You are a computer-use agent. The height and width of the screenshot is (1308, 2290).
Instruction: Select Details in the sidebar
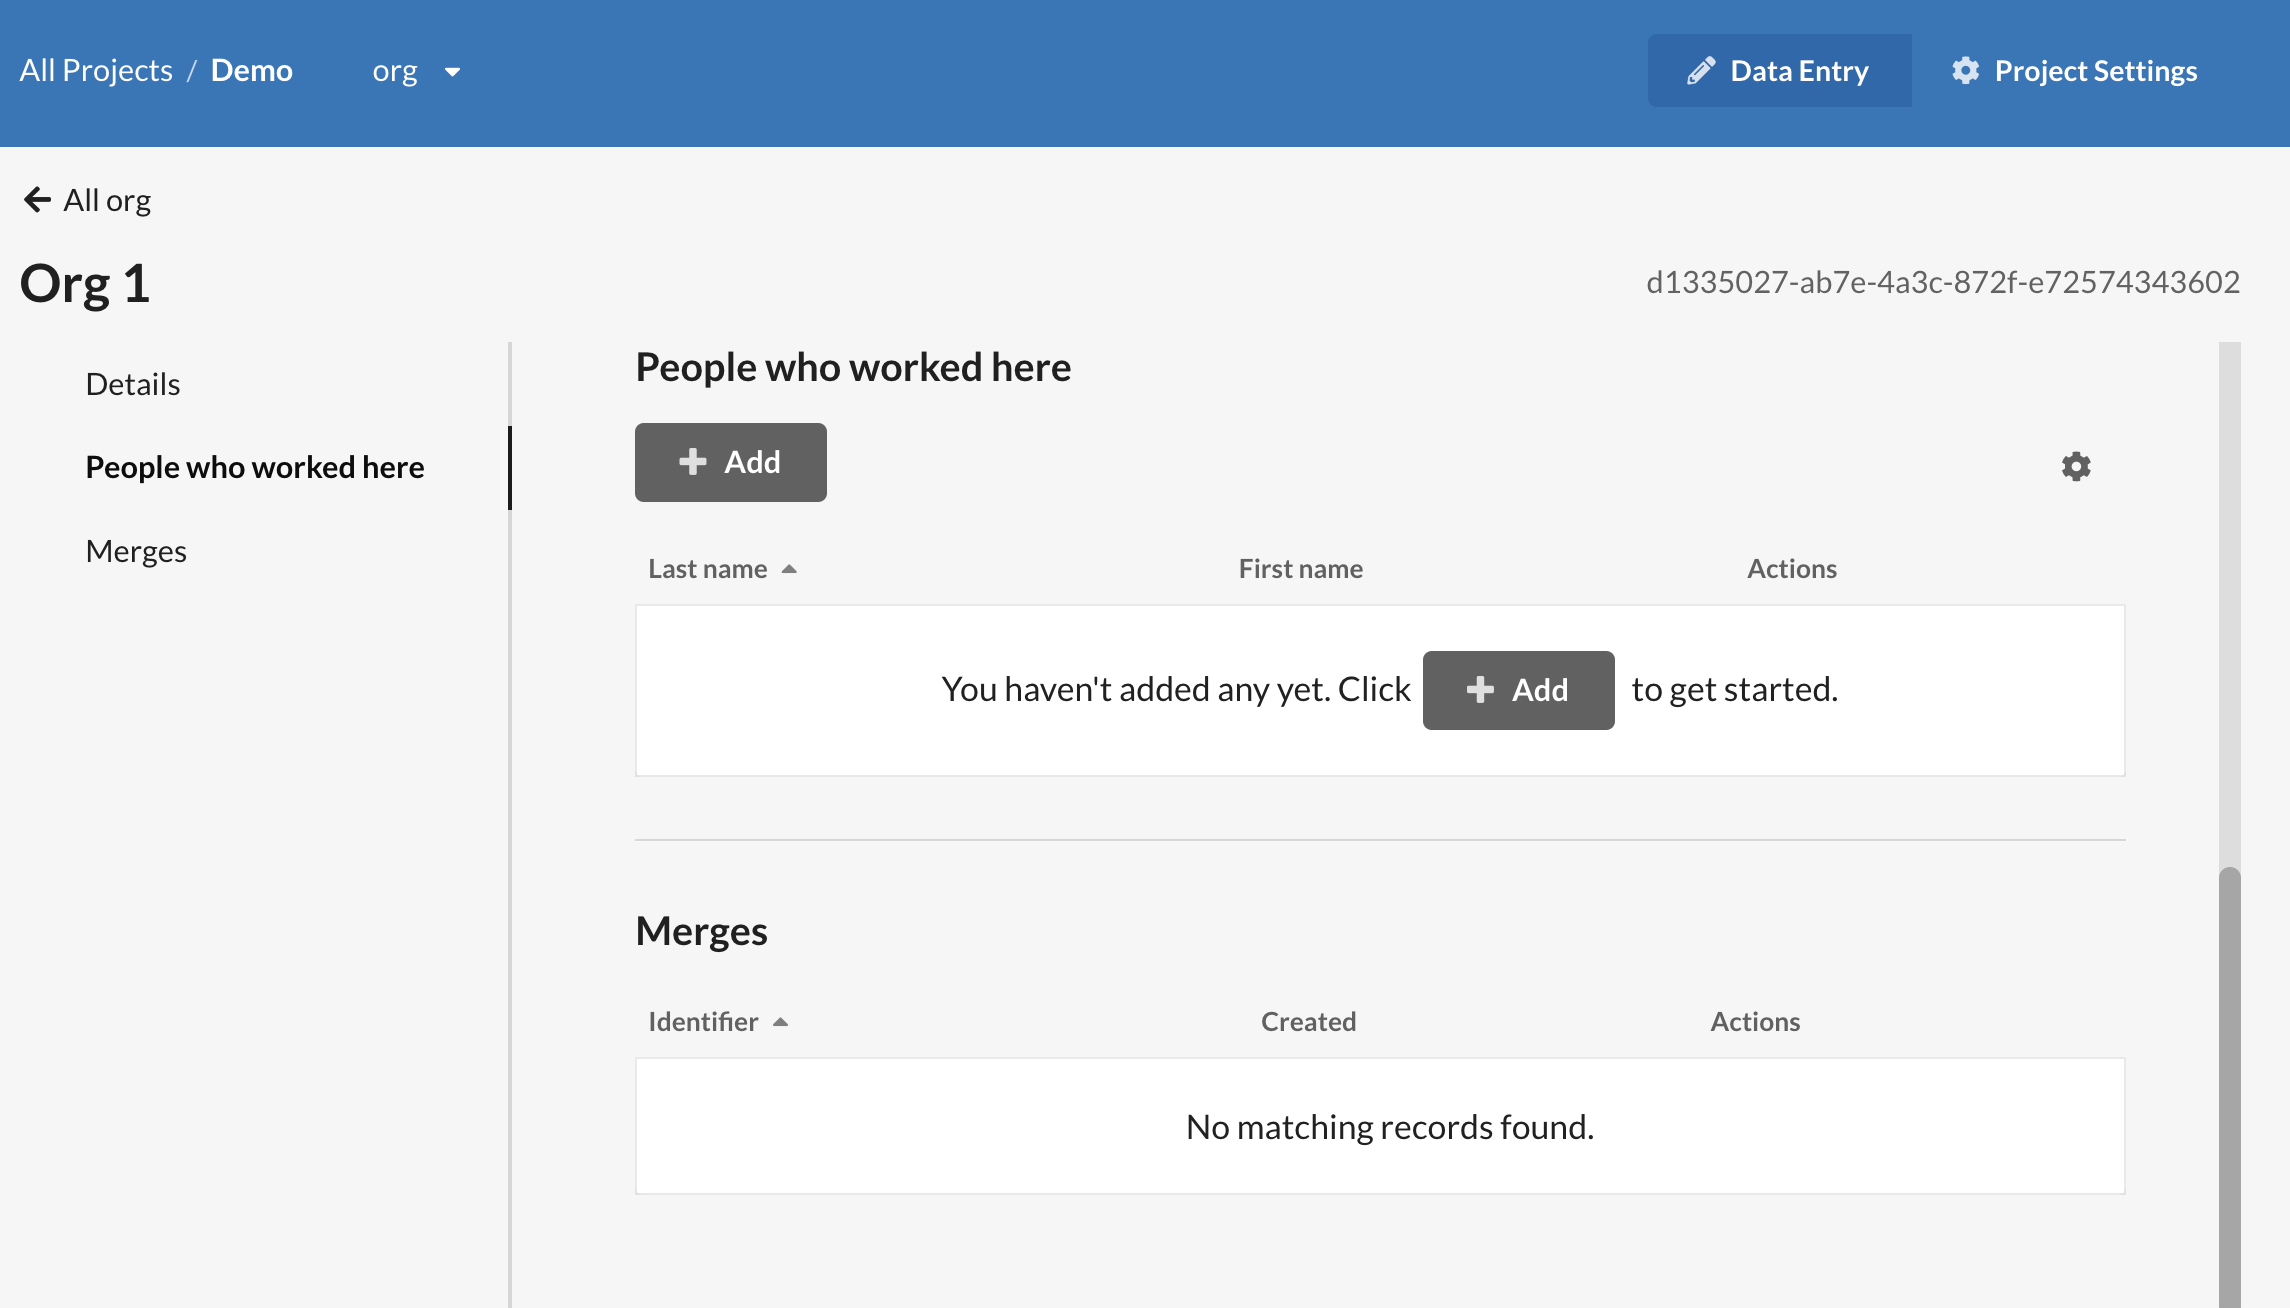133,384
